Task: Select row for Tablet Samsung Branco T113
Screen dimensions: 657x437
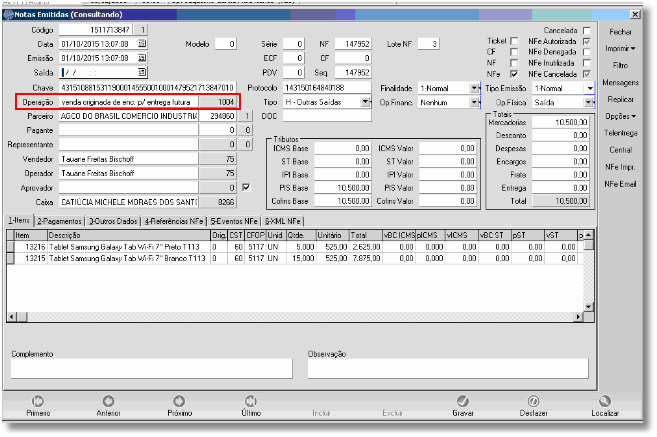Action: tap(296, 258)
